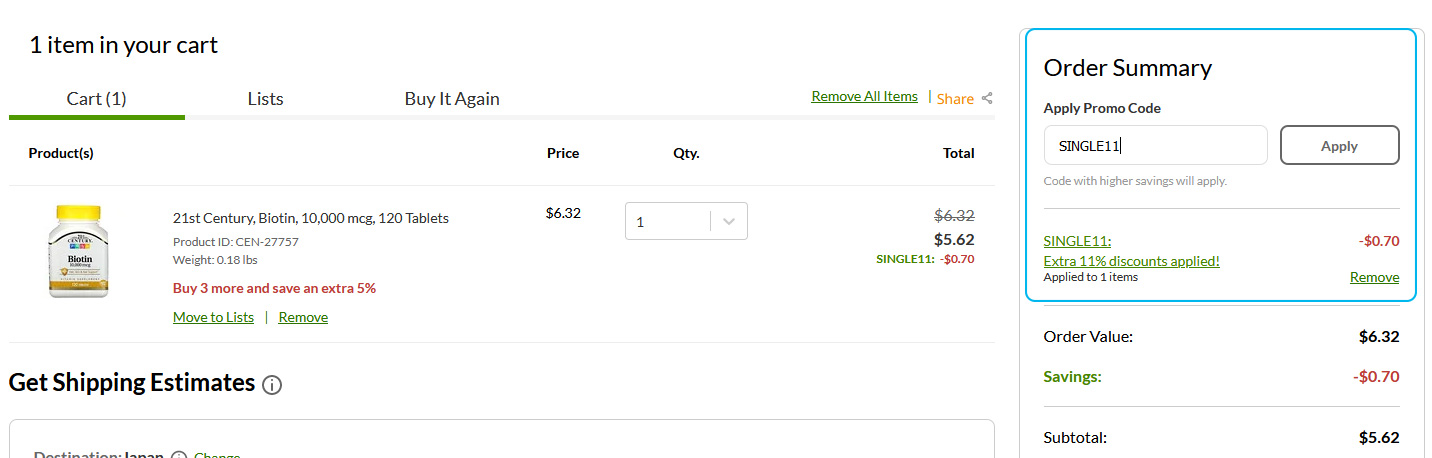
Task: Focus the promo code input field
Action: [x=1155, y=145]
